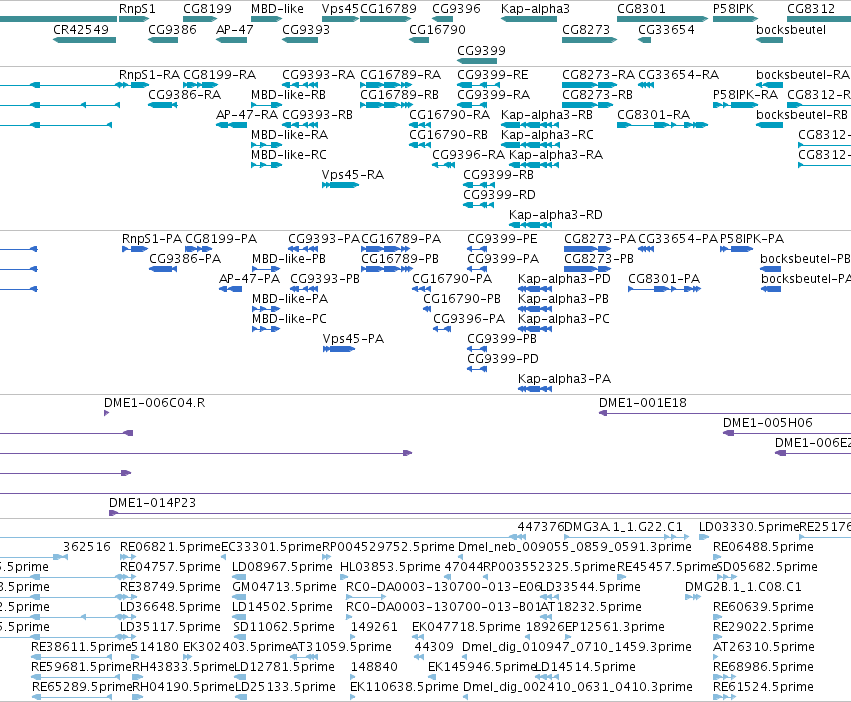Click the Kap-alpha3 gene label
The image size is (851, 702).
(535, 9)
